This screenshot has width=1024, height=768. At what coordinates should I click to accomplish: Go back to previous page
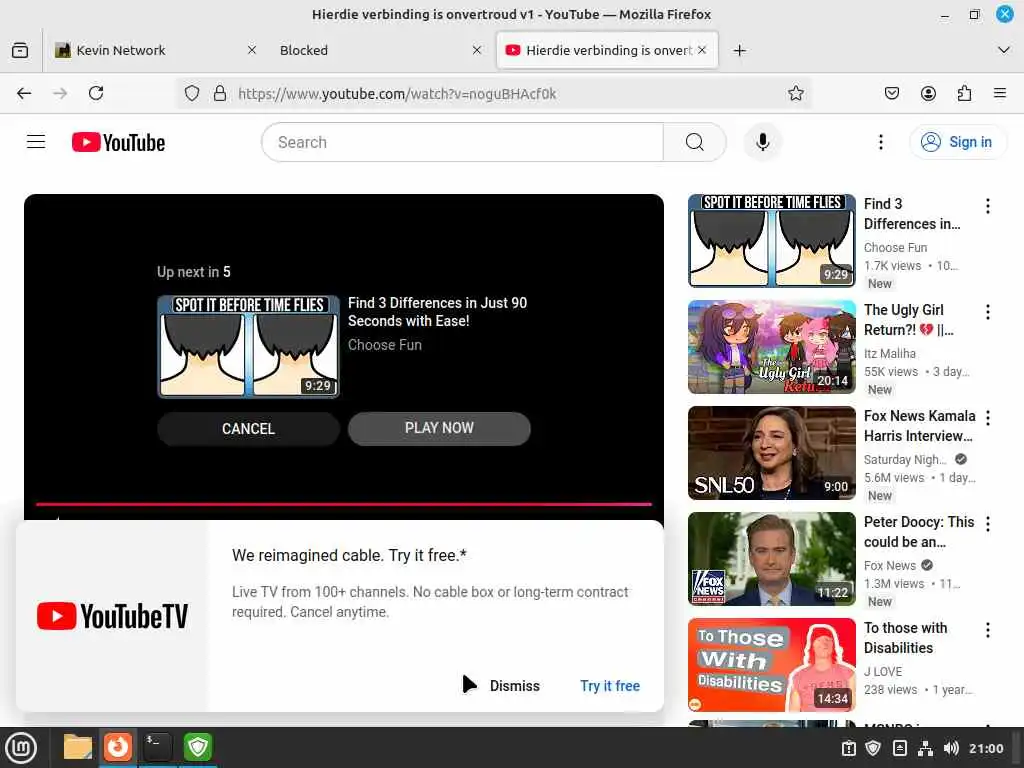24,93
